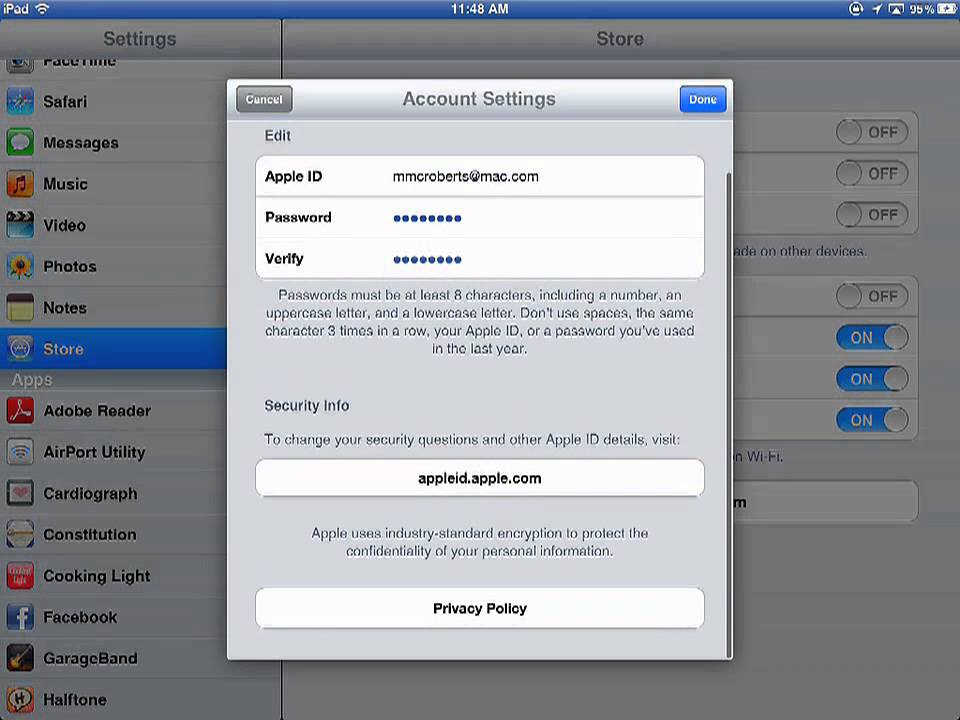Cancel the Account Settings dialog
This screenshot has height=720, width=960.
[264, 99]
